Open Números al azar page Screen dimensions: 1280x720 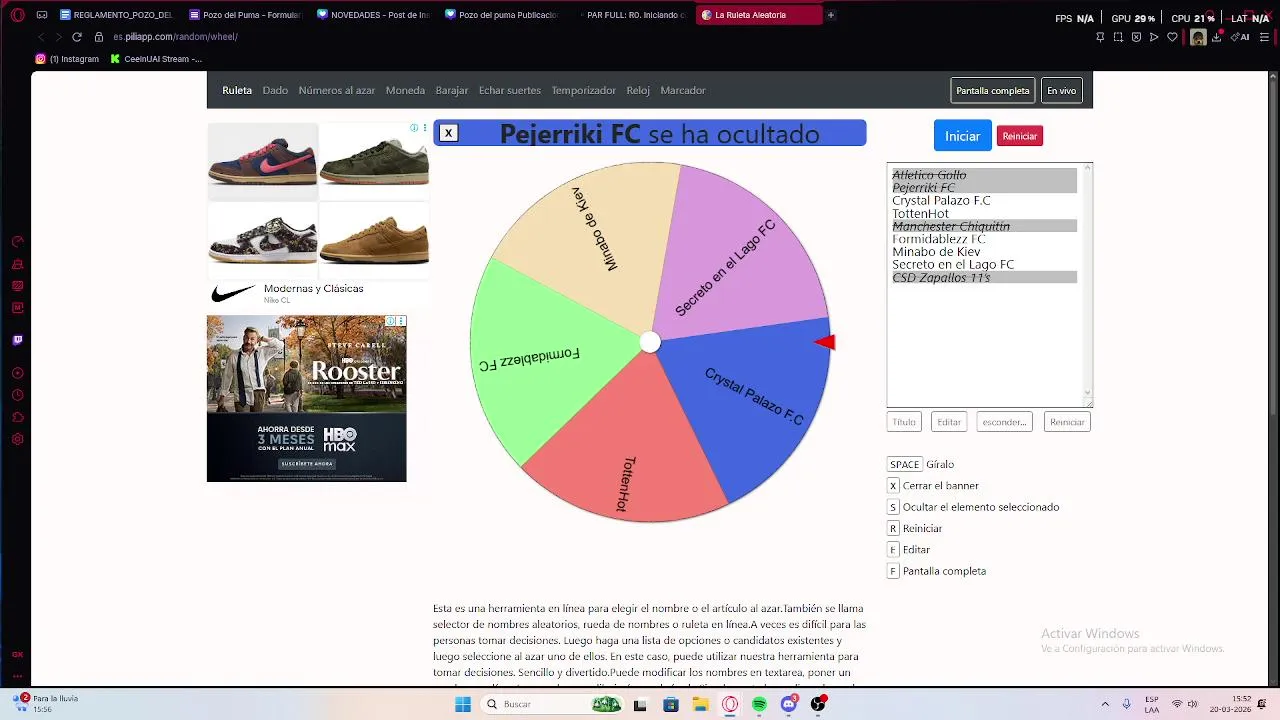click(337, 90)
